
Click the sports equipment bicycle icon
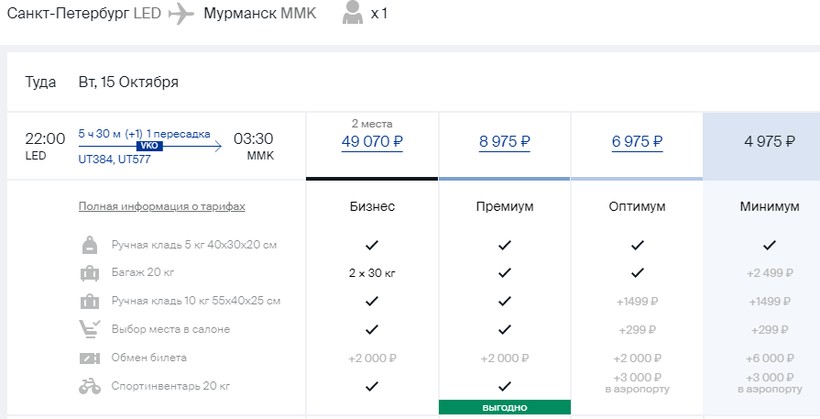click(x=90, y=385)
